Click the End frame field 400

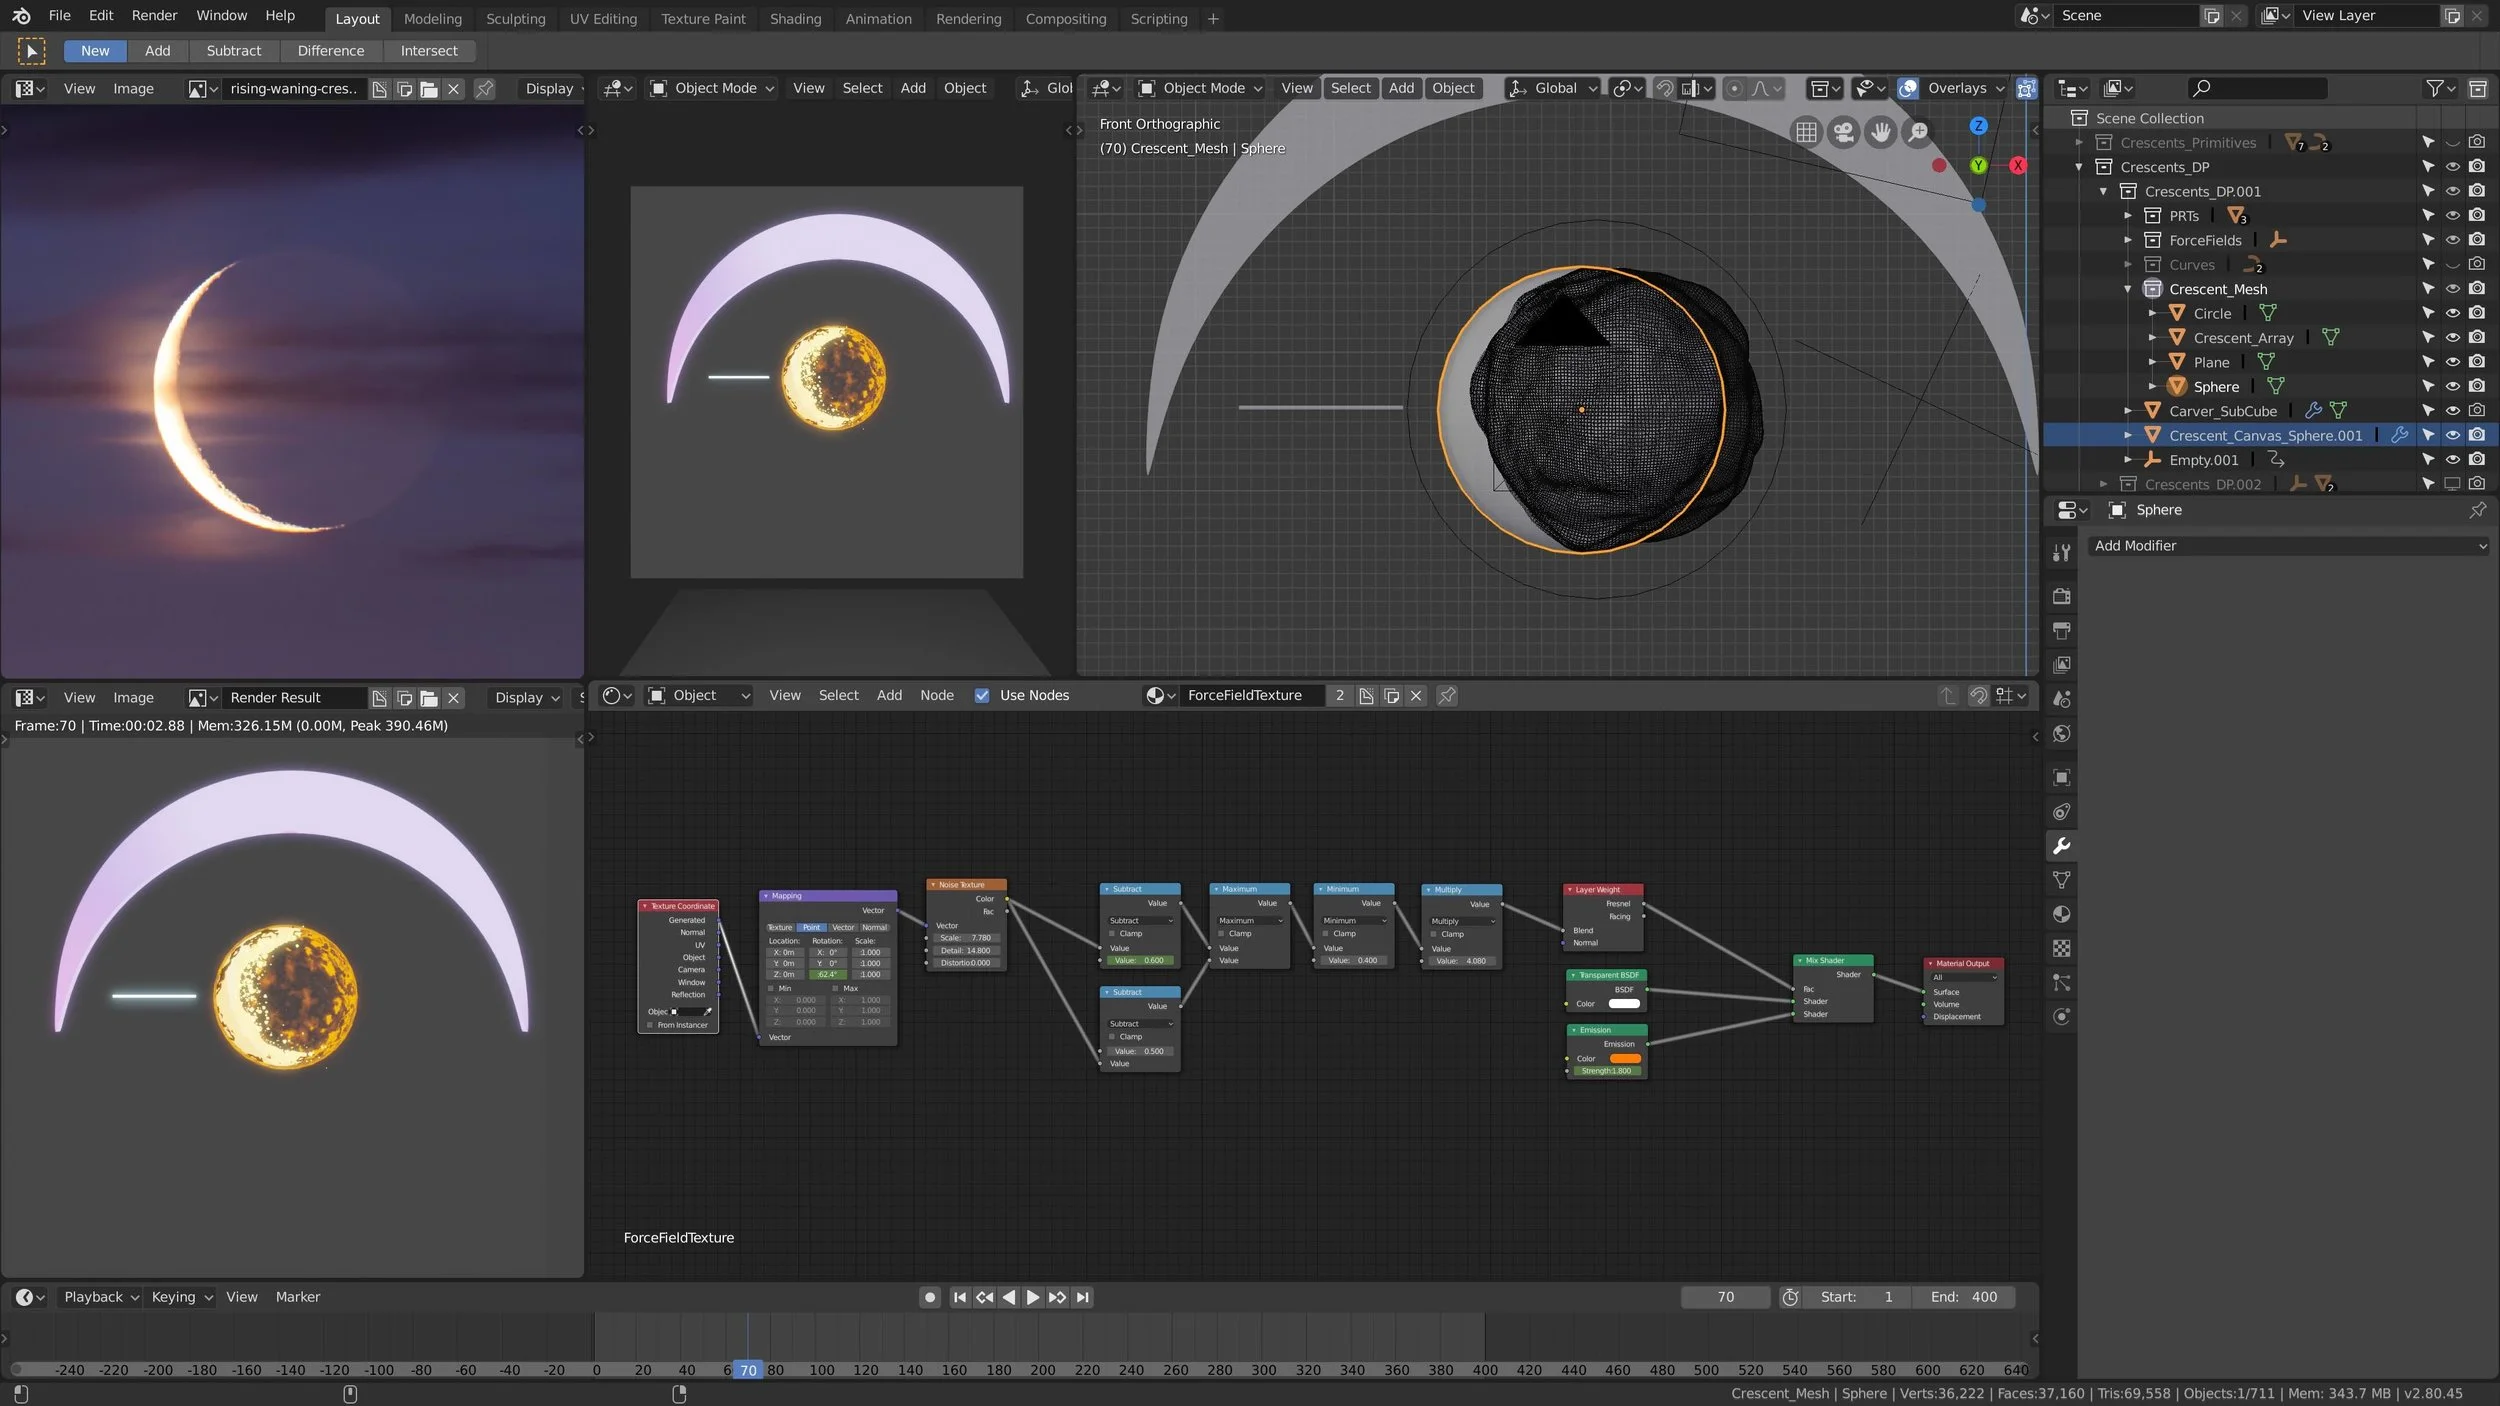(x=1962, y=1298)
